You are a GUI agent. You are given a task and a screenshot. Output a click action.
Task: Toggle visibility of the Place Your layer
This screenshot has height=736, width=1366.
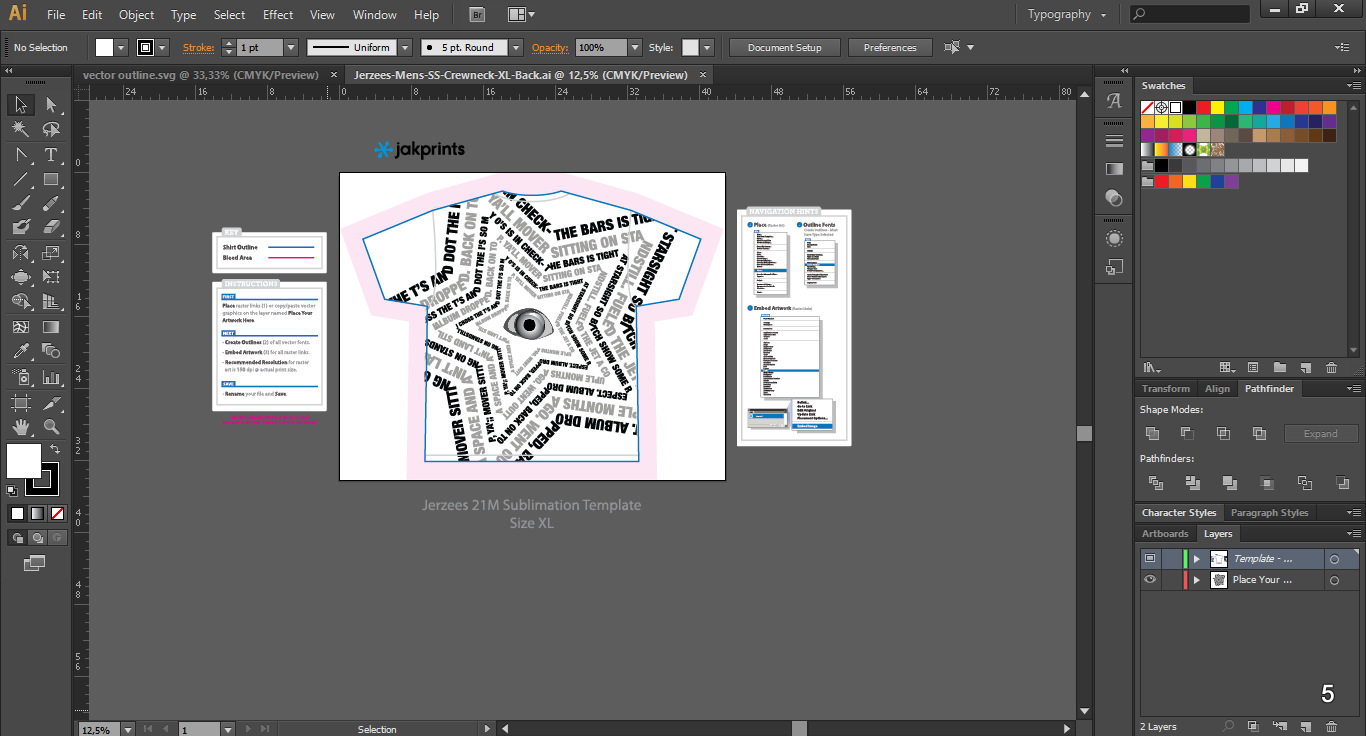1149,579
